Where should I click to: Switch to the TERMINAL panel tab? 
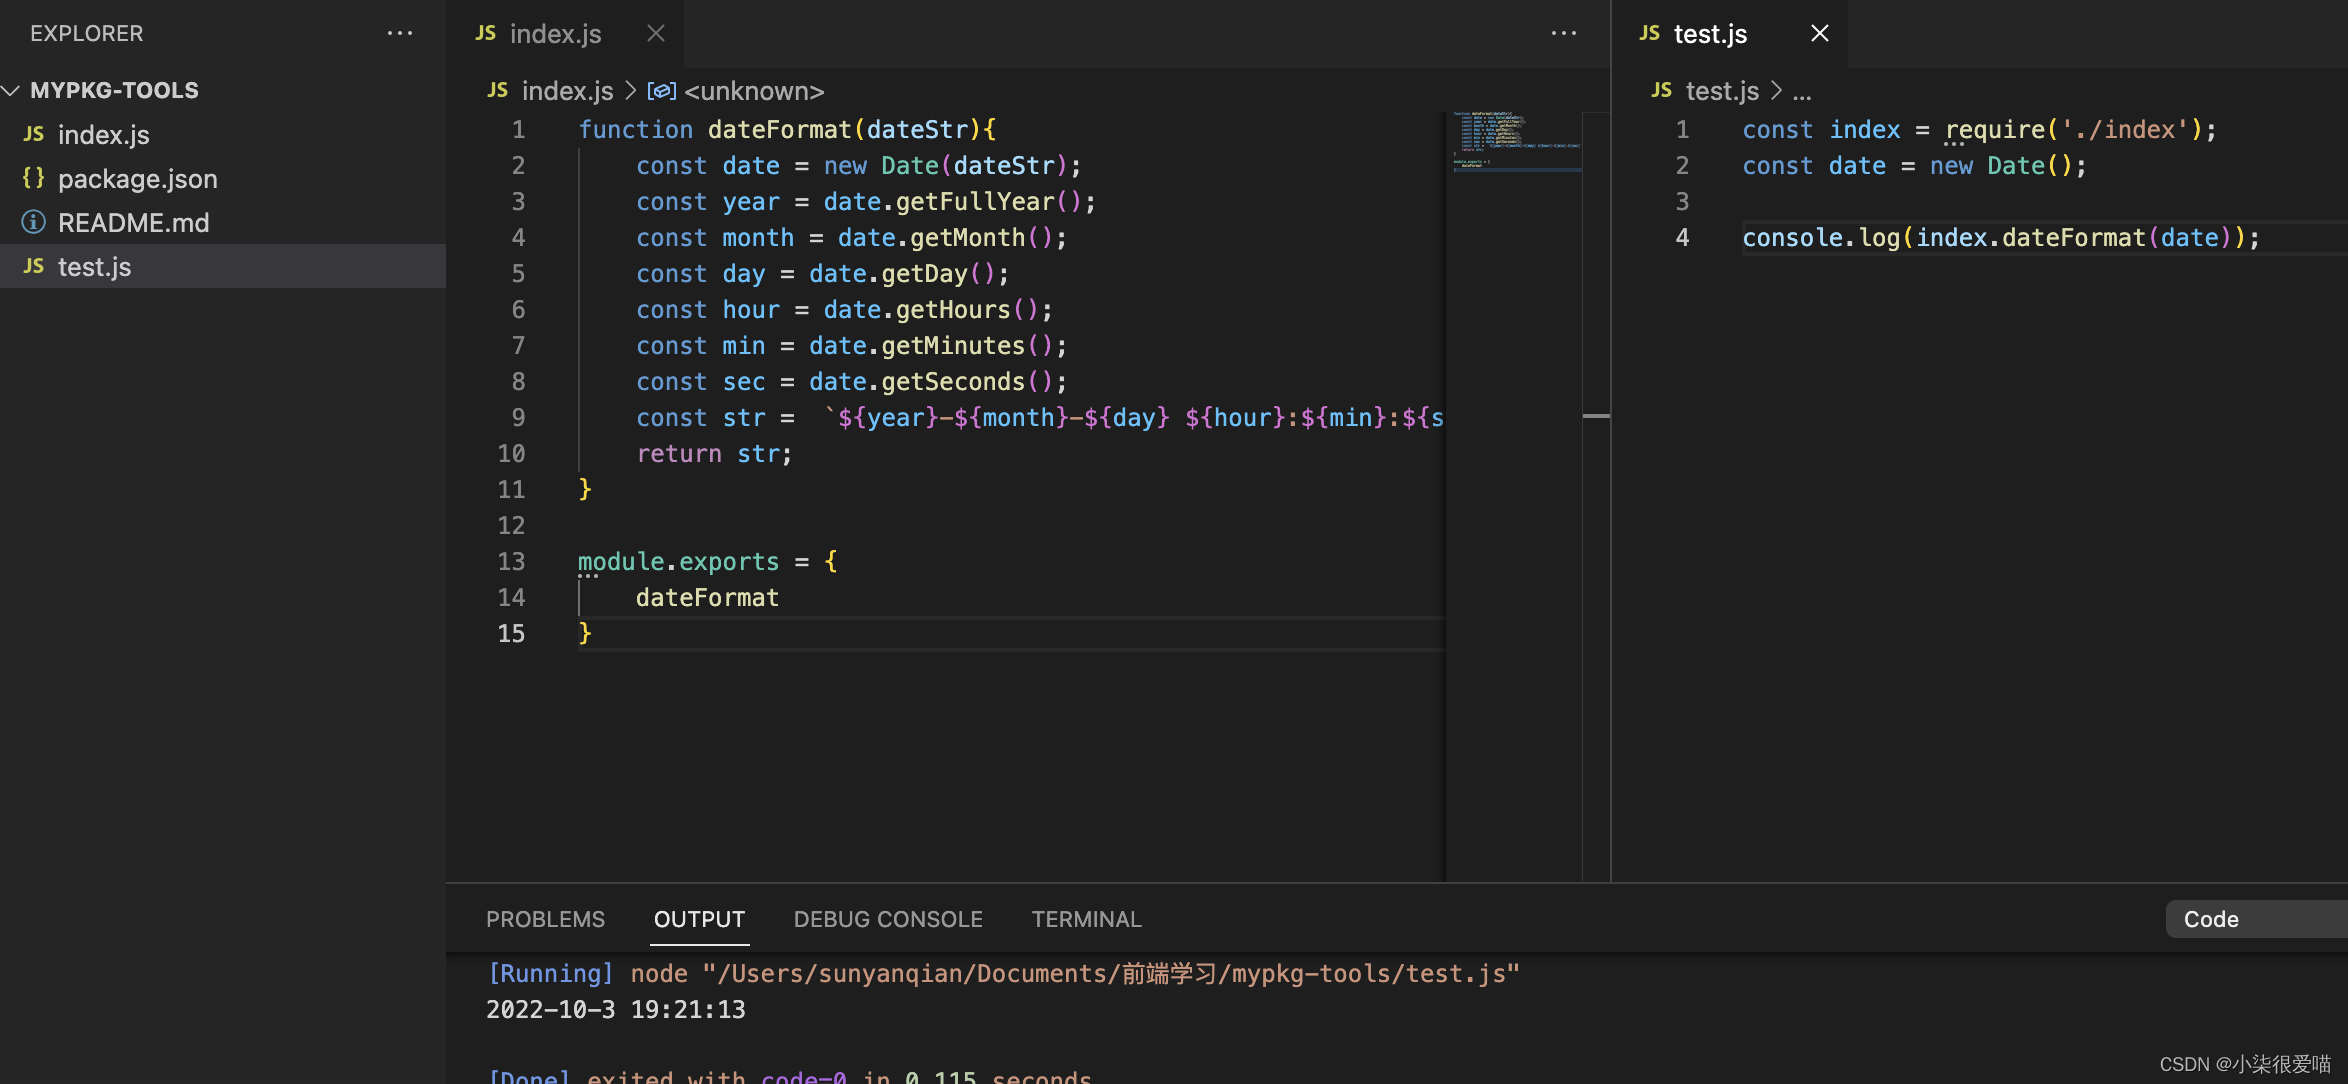click(1086, 919)
